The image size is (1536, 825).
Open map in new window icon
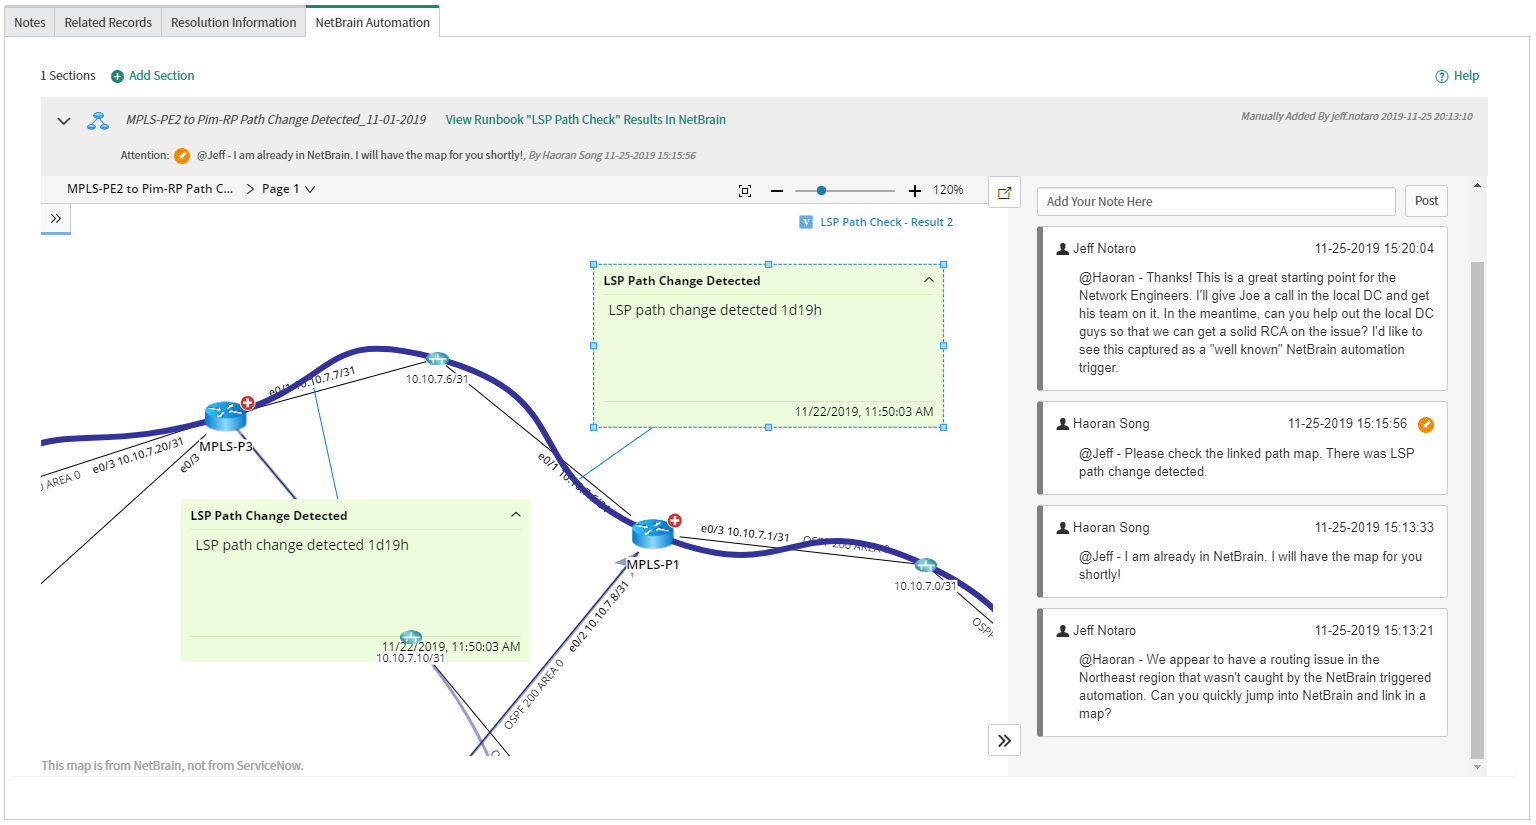pyautogui.click(x=1004, y=192)
